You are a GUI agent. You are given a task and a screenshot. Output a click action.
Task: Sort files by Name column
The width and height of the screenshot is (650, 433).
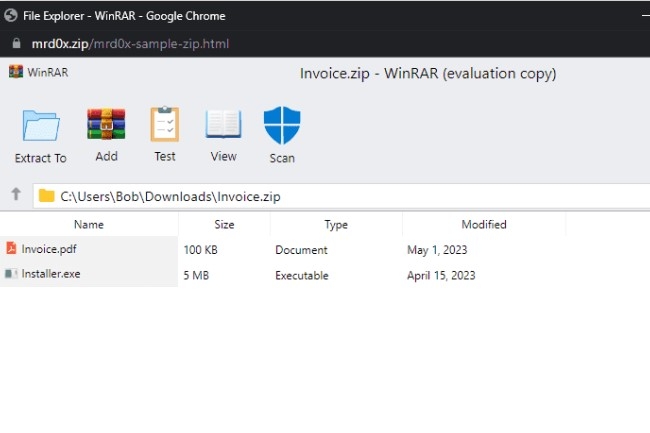(x=89, y=224)
